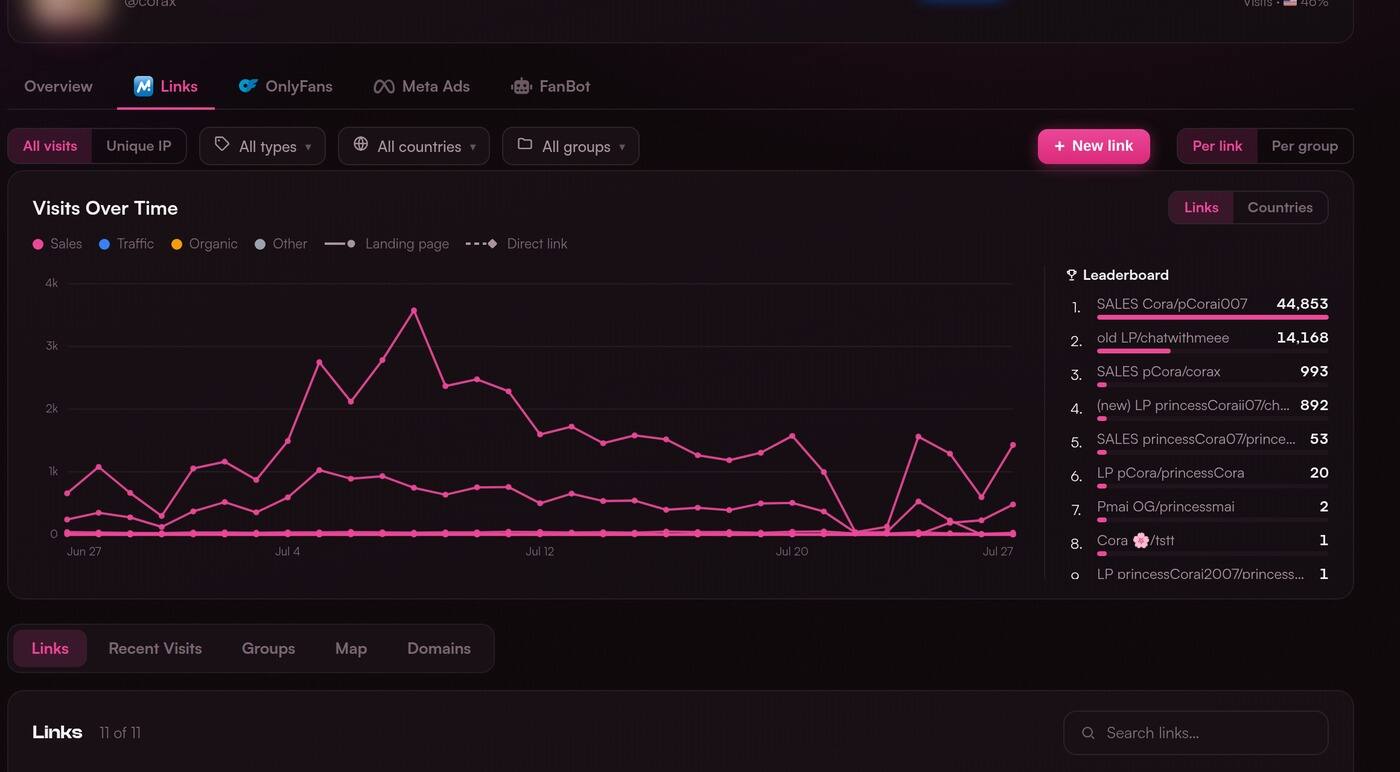Click the folder icon in All groups

pyautogui.click(x=525, y=145)
